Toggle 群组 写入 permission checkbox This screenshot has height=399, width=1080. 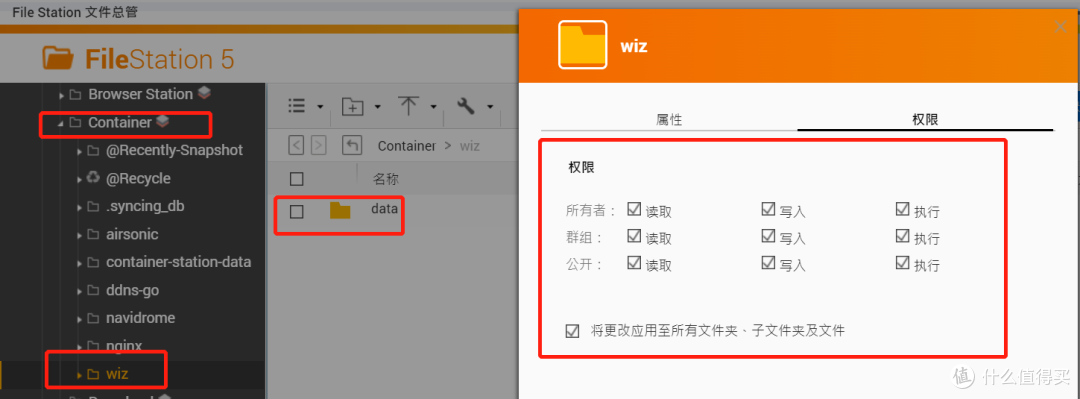768,236
